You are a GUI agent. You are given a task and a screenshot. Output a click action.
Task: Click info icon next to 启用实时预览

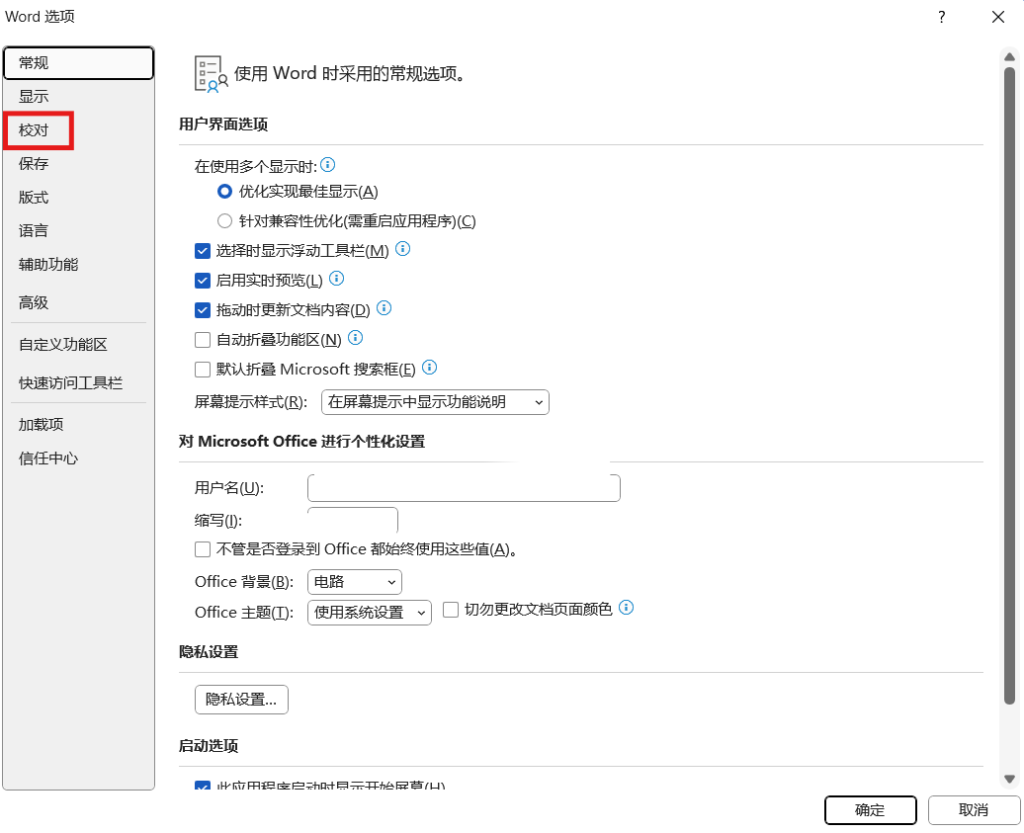pos(337,279)
